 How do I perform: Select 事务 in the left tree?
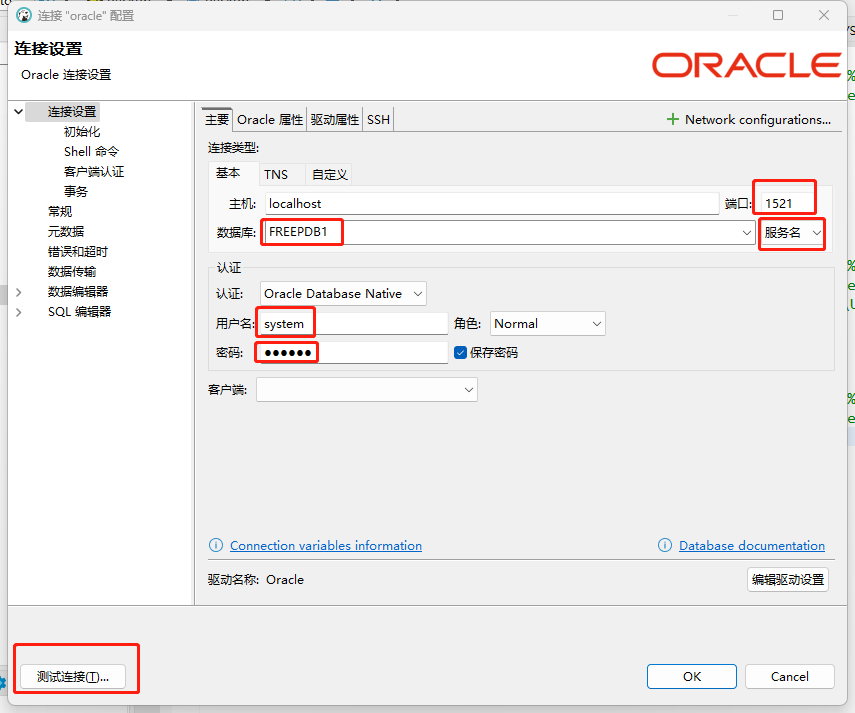point(76,191)
